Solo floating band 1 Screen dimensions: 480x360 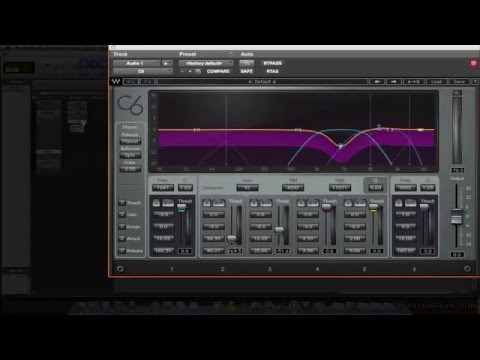click(x=156, y=203)
